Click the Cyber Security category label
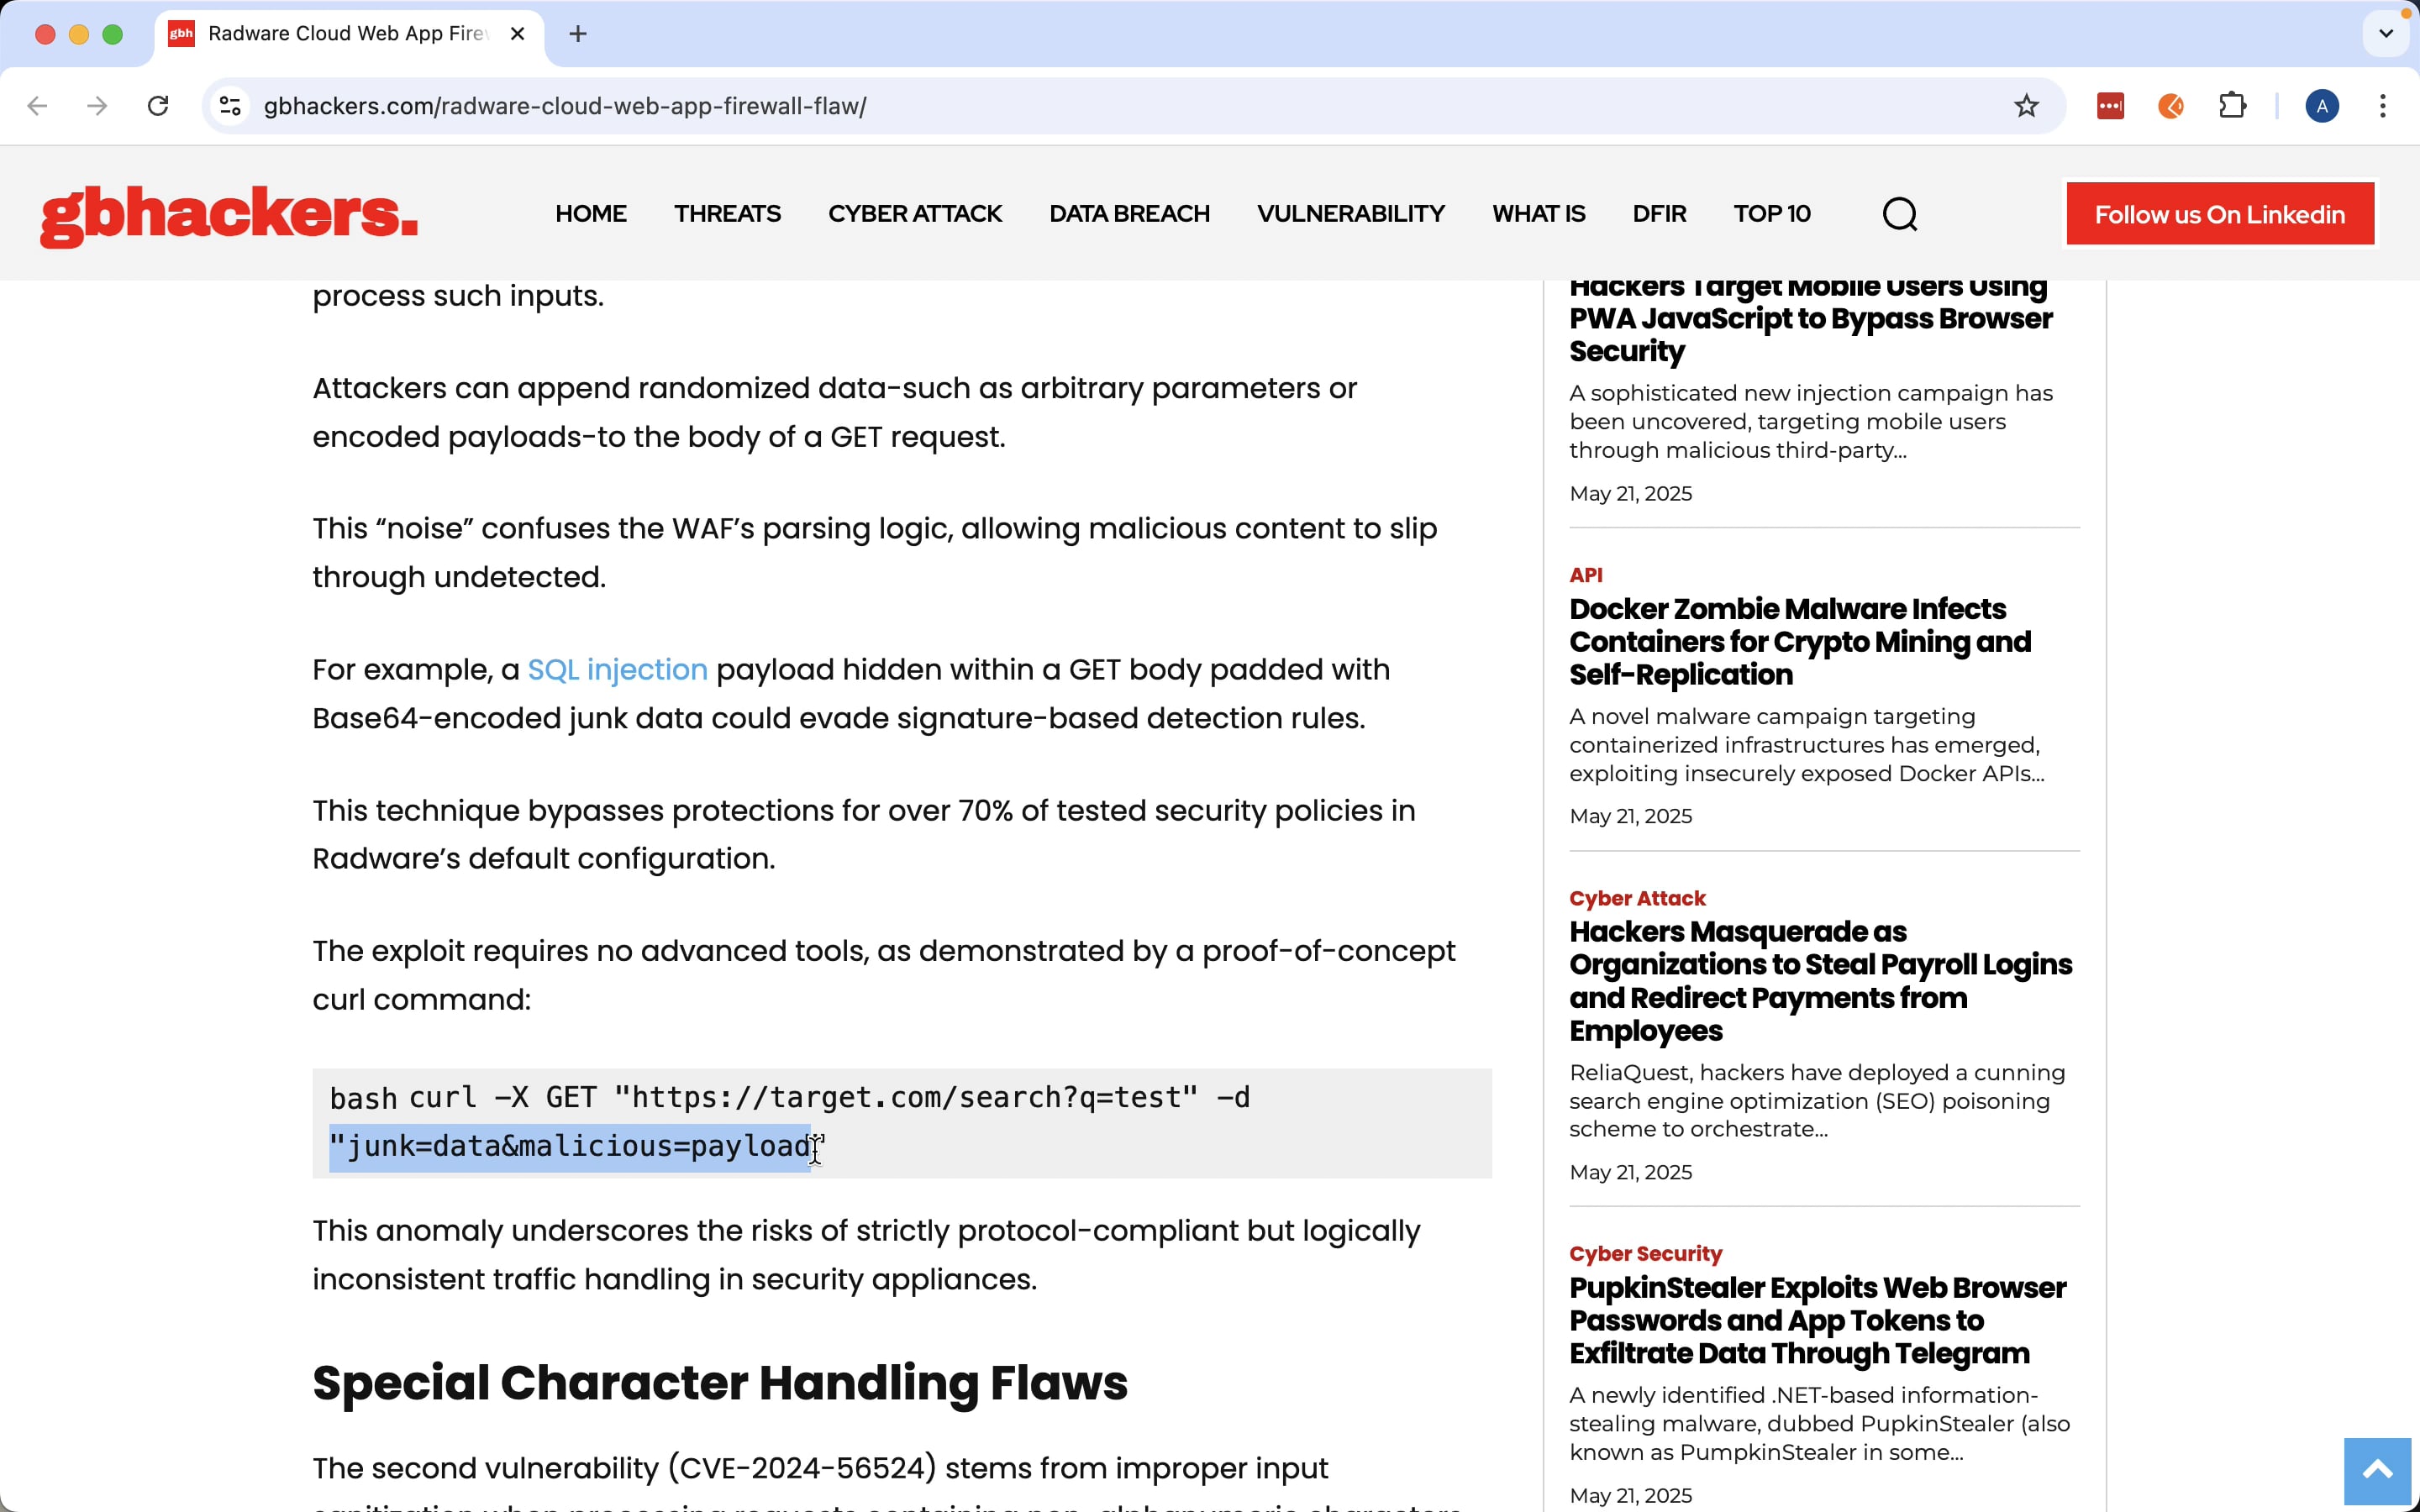This screenshot has height=1512, width=2420. tap(1645, 1253)
